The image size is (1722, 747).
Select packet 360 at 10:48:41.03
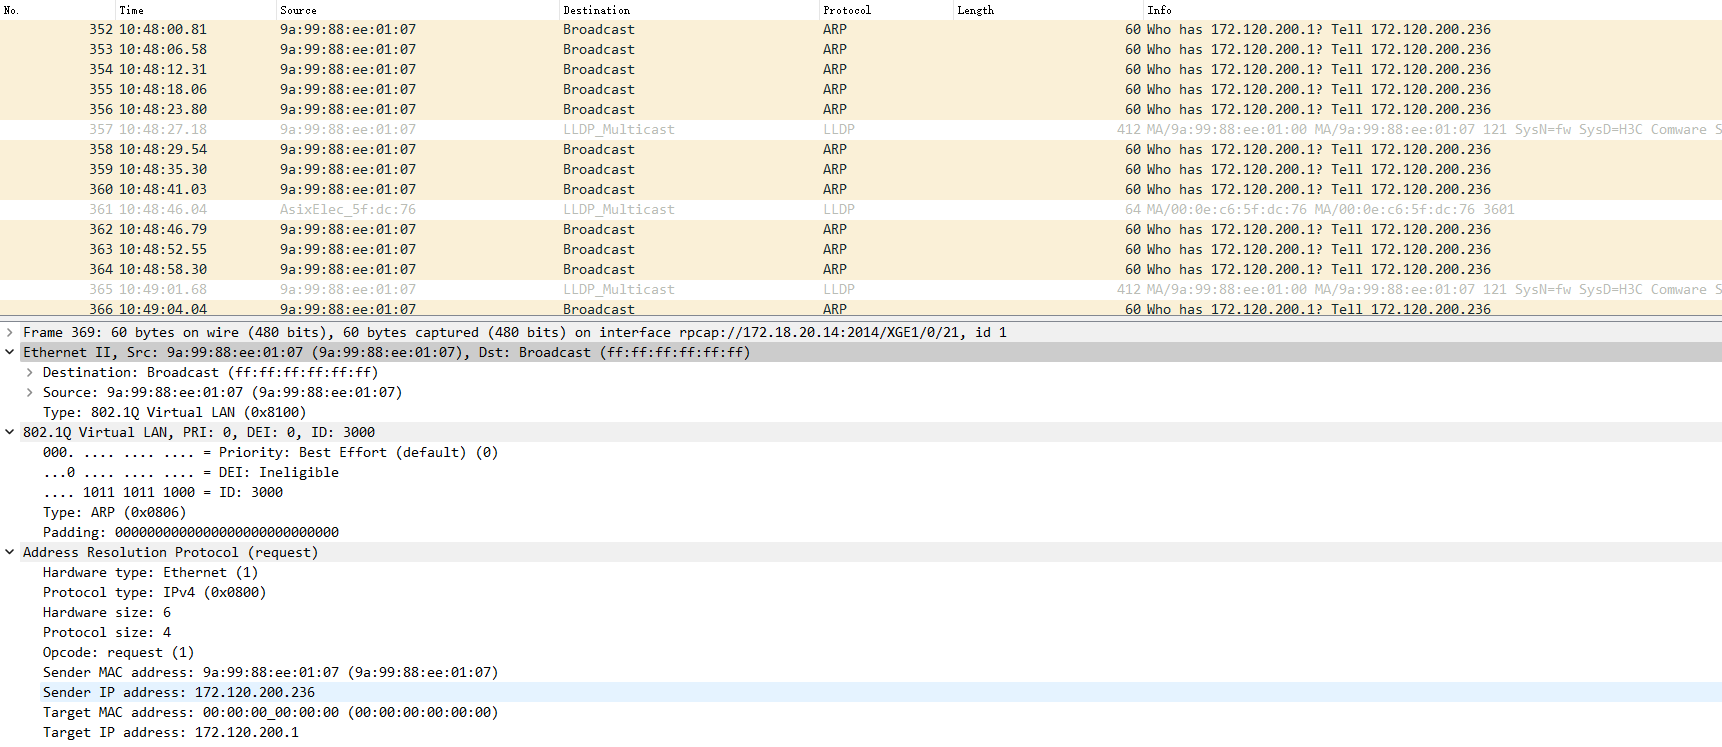click(861, 190)
